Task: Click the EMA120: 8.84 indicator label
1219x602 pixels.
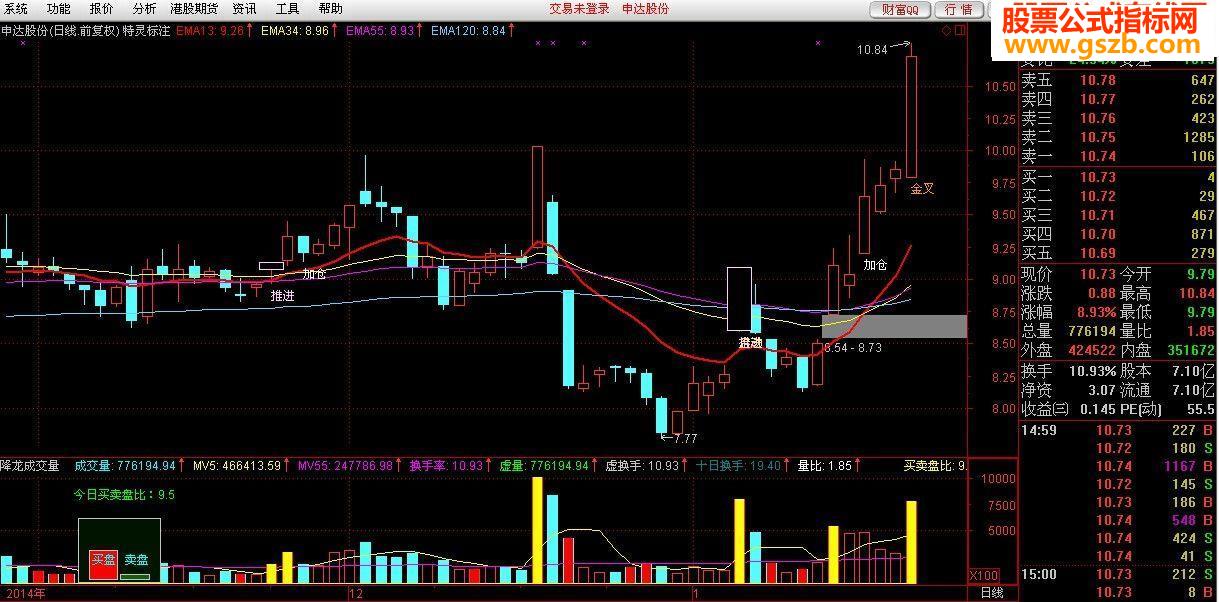Action: coord(468,31)
